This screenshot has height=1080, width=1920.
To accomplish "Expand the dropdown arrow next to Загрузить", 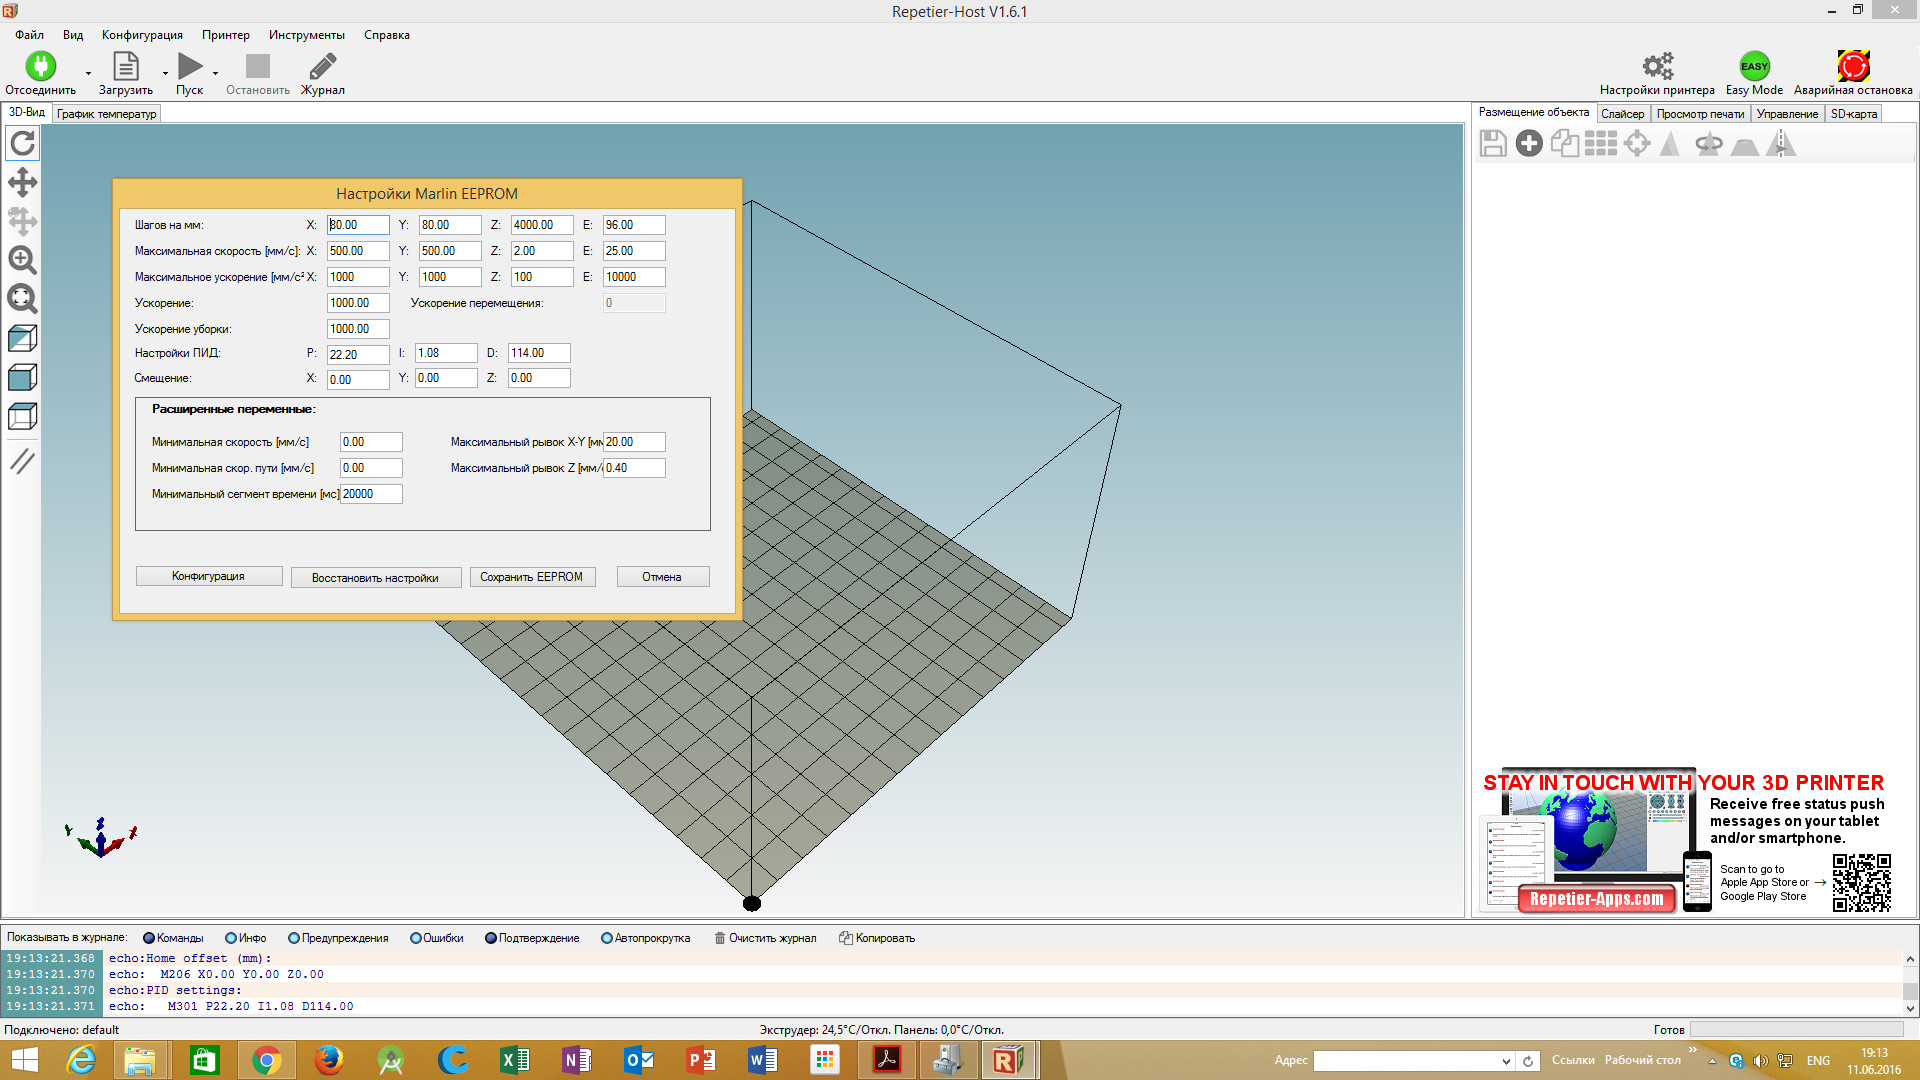I will pyautogui.click(x=165, y=73).
